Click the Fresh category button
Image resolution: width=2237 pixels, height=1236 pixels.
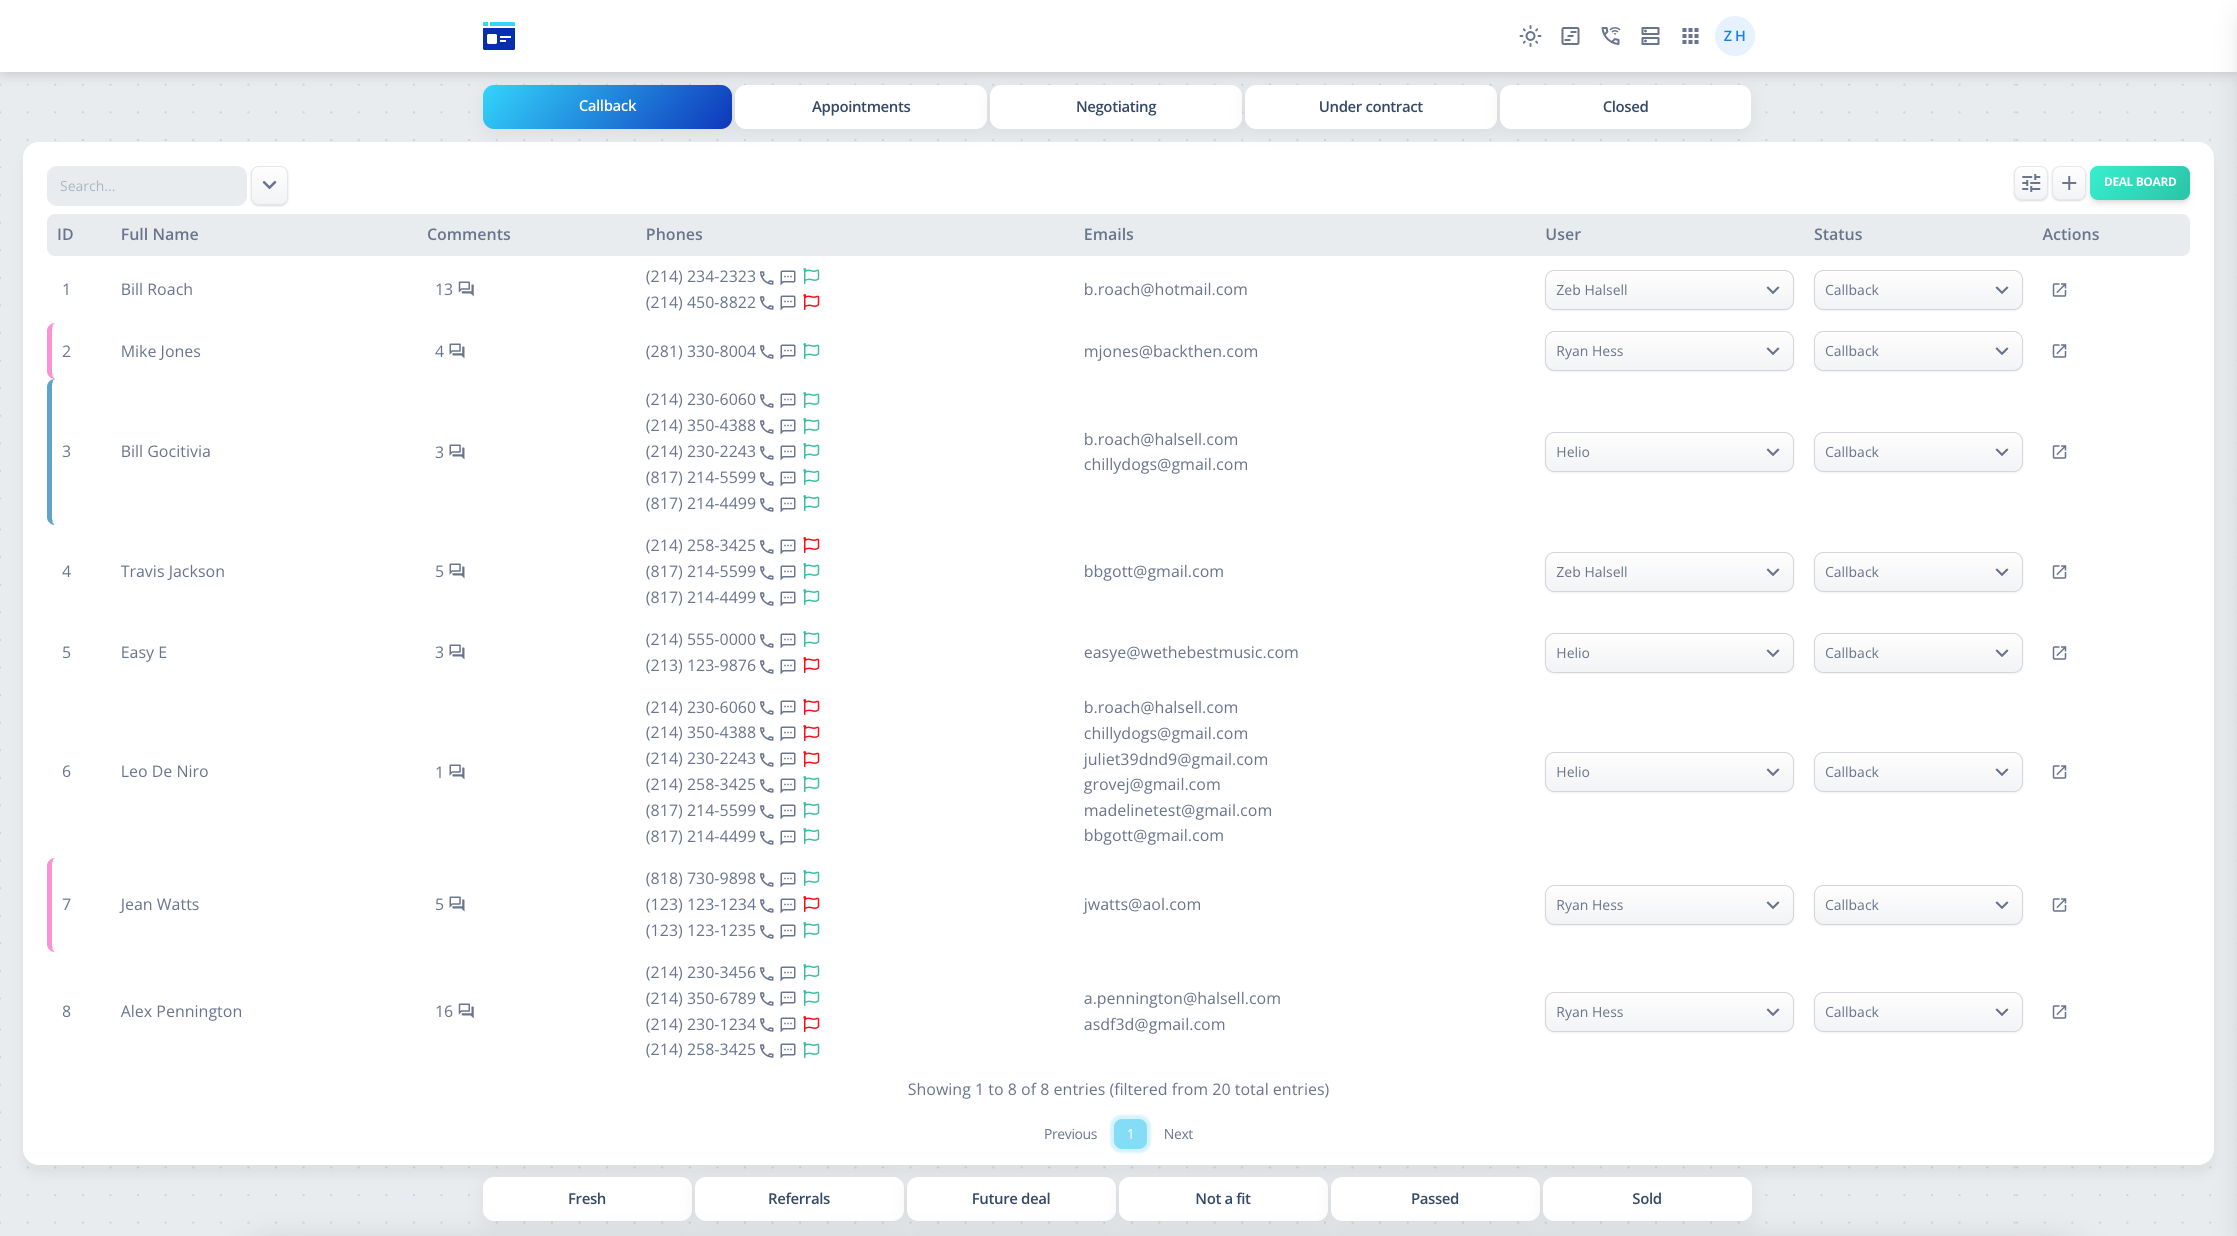(x=584, y=1198)
